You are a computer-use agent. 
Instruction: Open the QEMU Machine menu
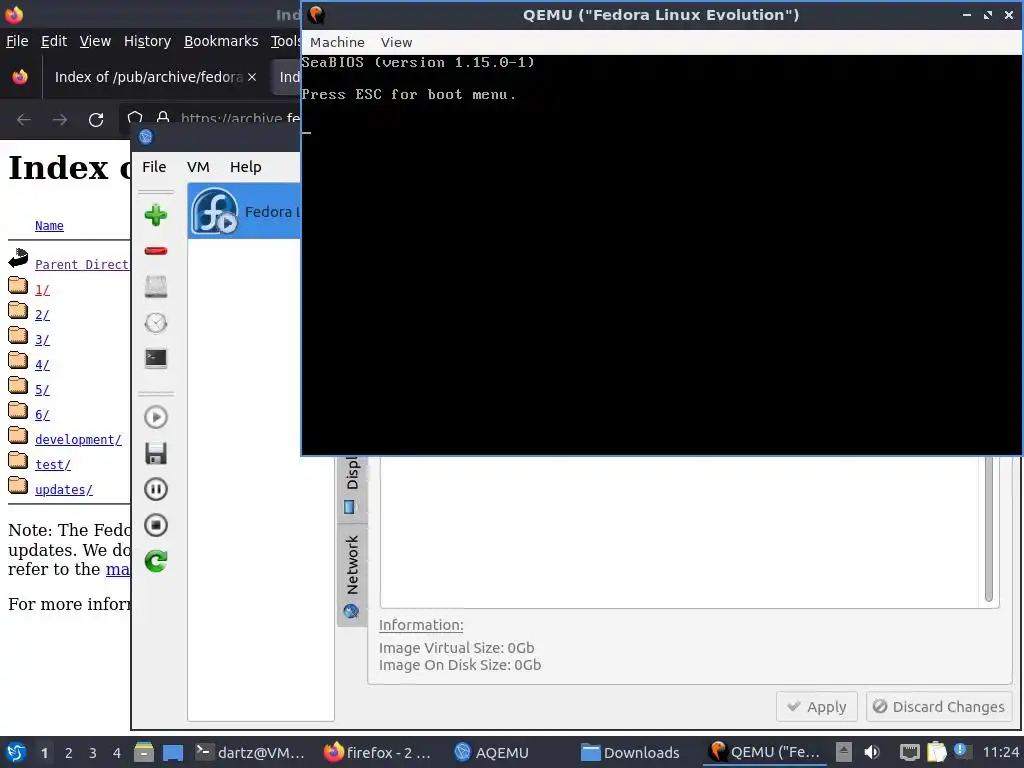click(337, 42)
